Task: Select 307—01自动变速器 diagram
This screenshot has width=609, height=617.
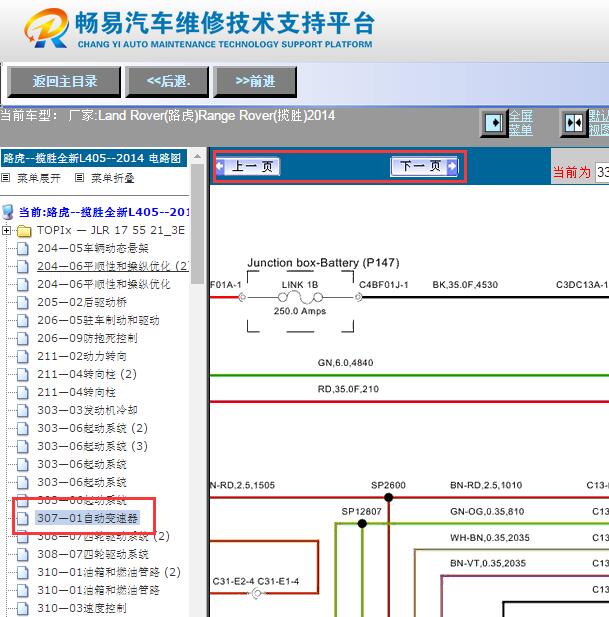Action: tap(87, 518)
